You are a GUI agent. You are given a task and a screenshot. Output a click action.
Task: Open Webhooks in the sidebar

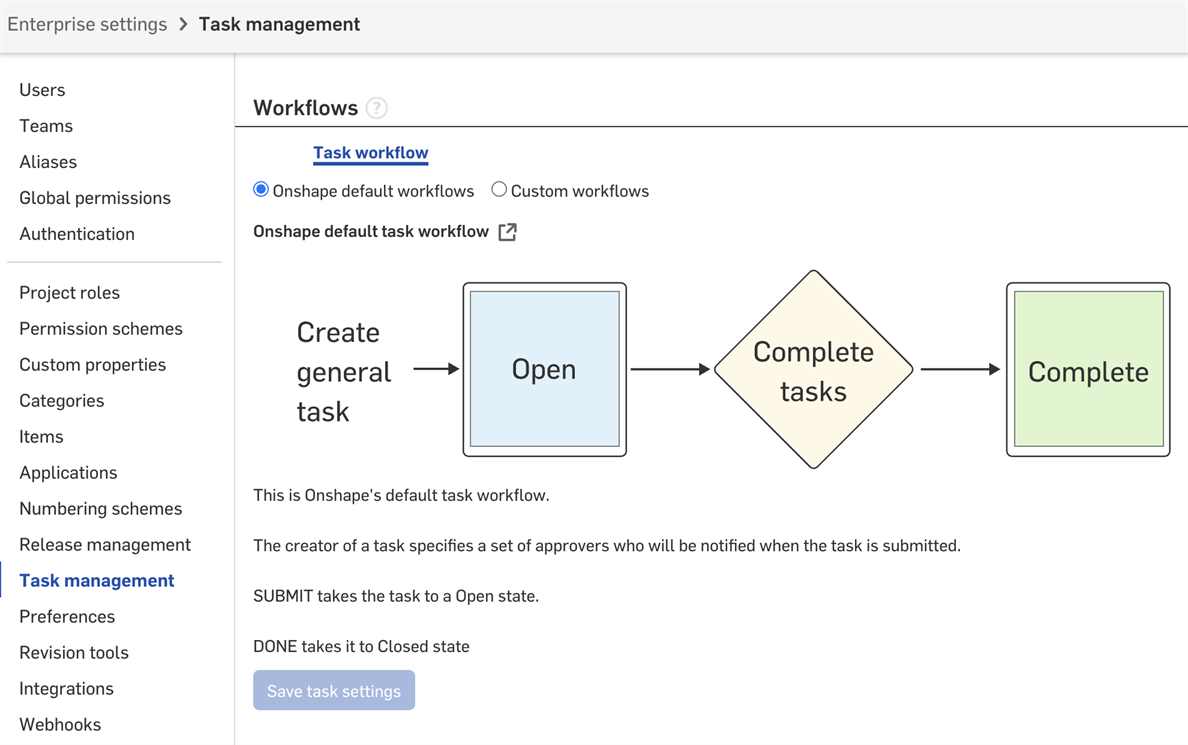(x=61, y=725)
